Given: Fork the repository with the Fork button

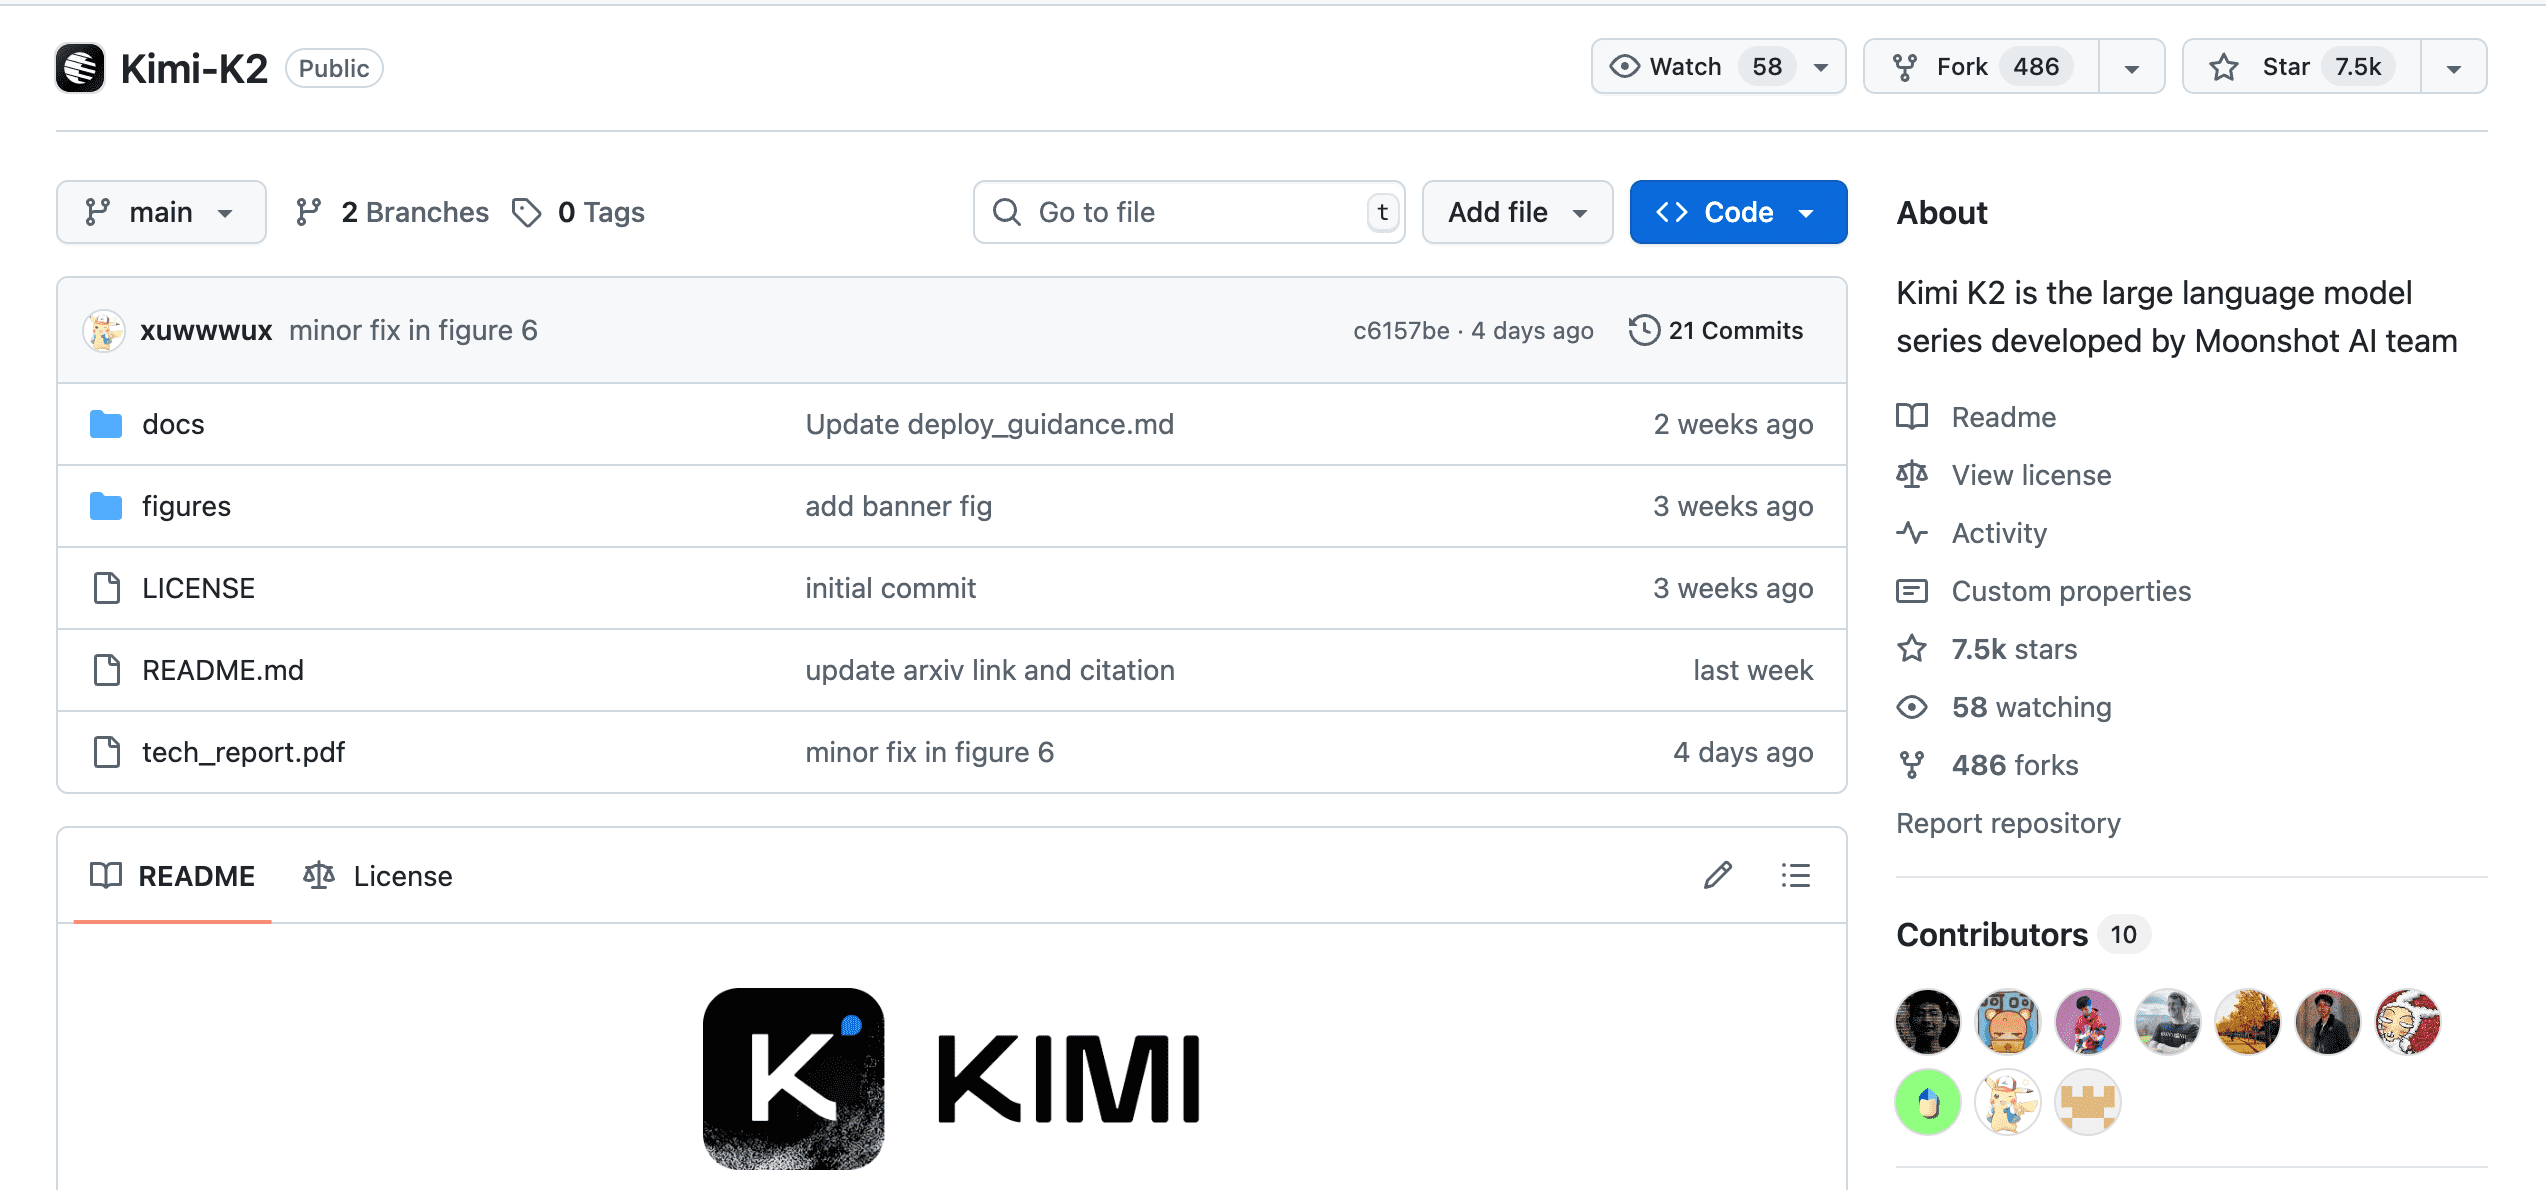Looking at the screenshot, I should tap(1981, 67).
